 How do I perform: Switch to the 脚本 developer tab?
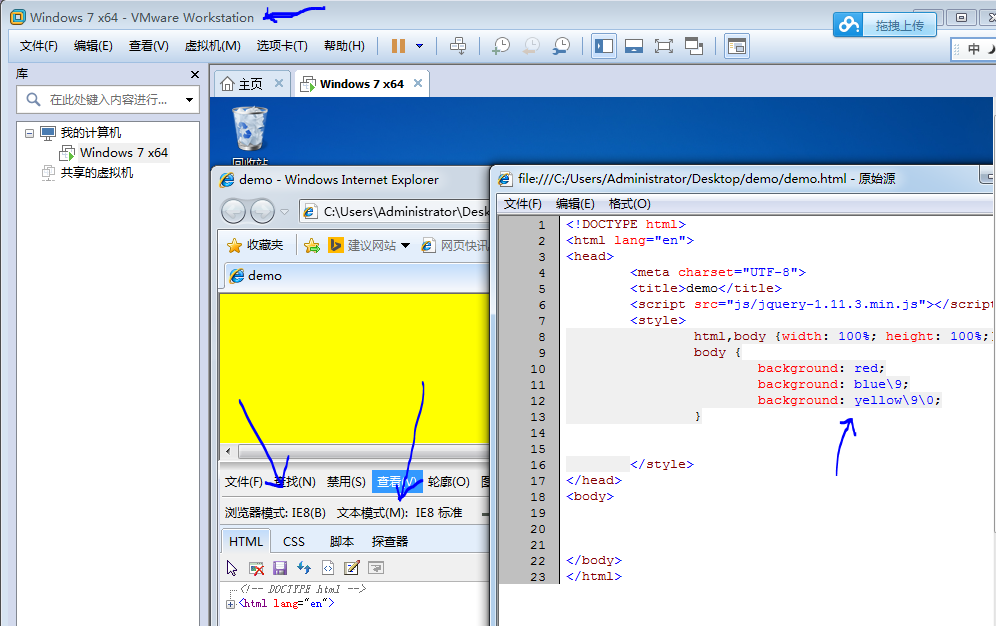[342, 542]
